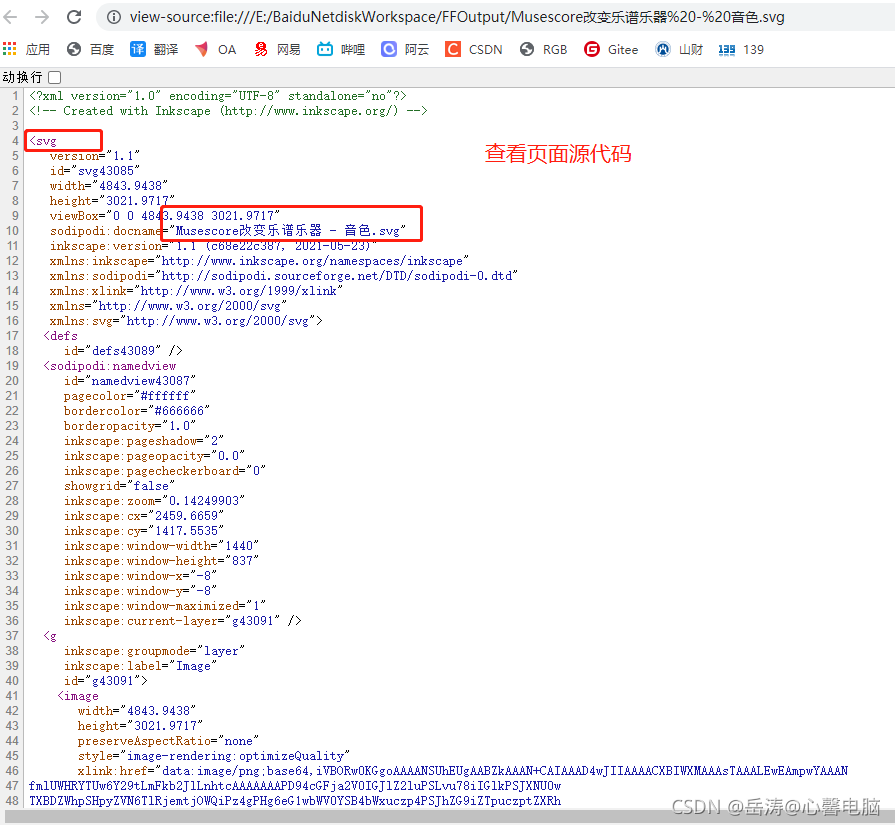The height and width of the screenshot is (825, 895).
Task: Click the pagecolor="#ffffff" attribute
Action: (x=130, y=396)
